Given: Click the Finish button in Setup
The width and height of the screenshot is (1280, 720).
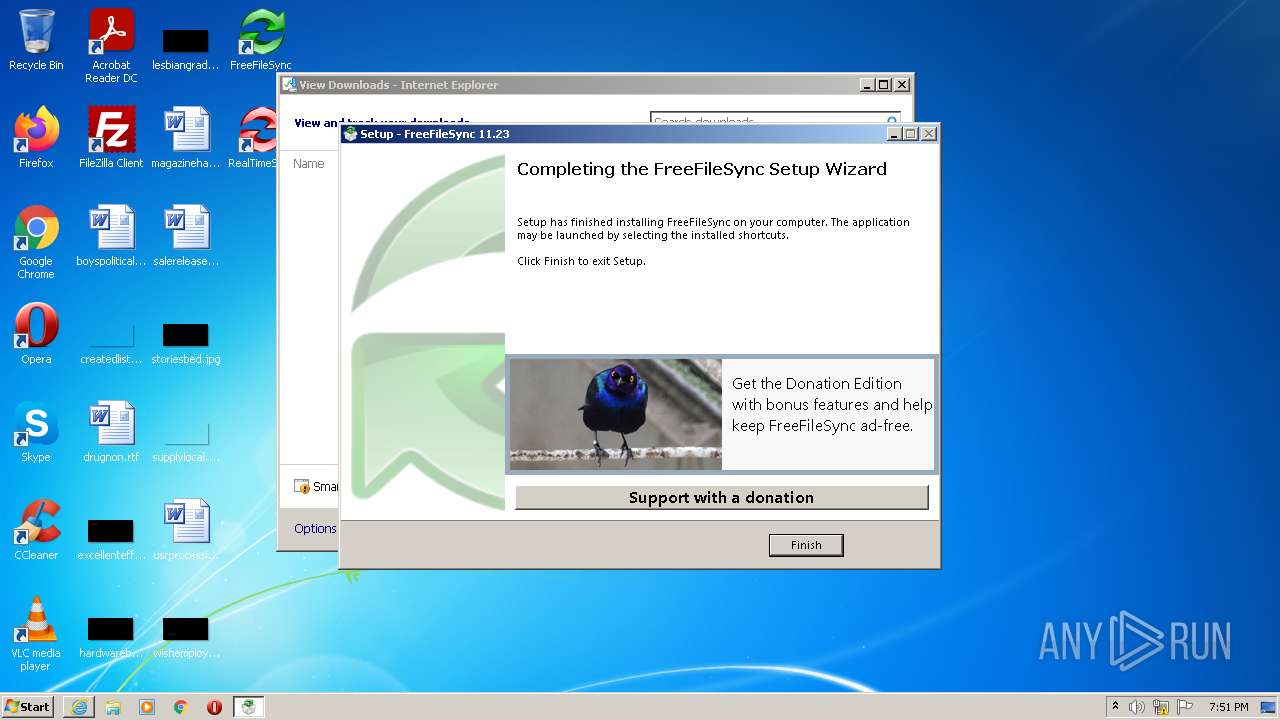Looking at the screenshot, I should point(806,545).
